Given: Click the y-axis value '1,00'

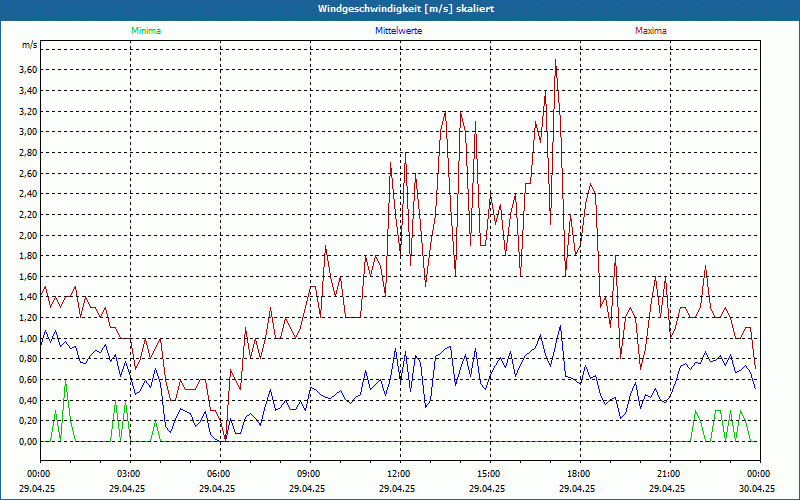Looking at the screenshot, I should click(28, 338).
